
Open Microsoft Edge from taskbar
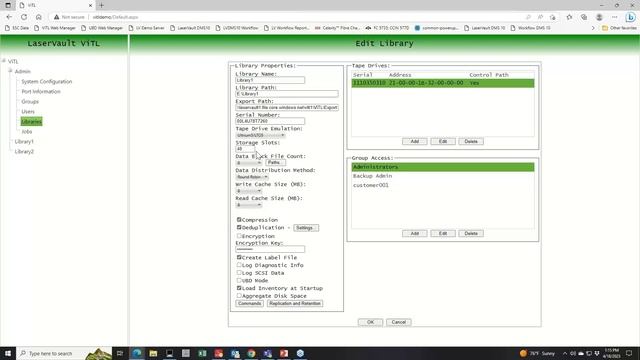click(137, 353)
